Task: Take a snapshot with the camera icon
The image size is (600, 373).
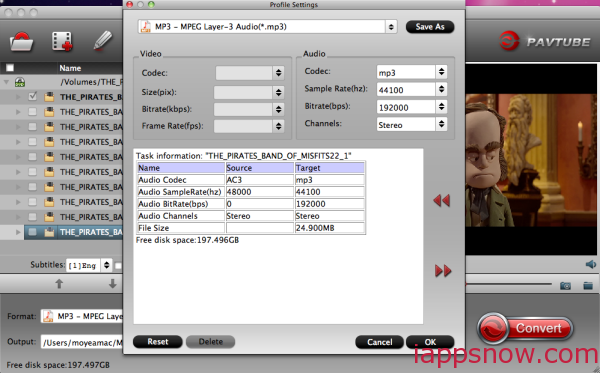Action: coord(565,285)
